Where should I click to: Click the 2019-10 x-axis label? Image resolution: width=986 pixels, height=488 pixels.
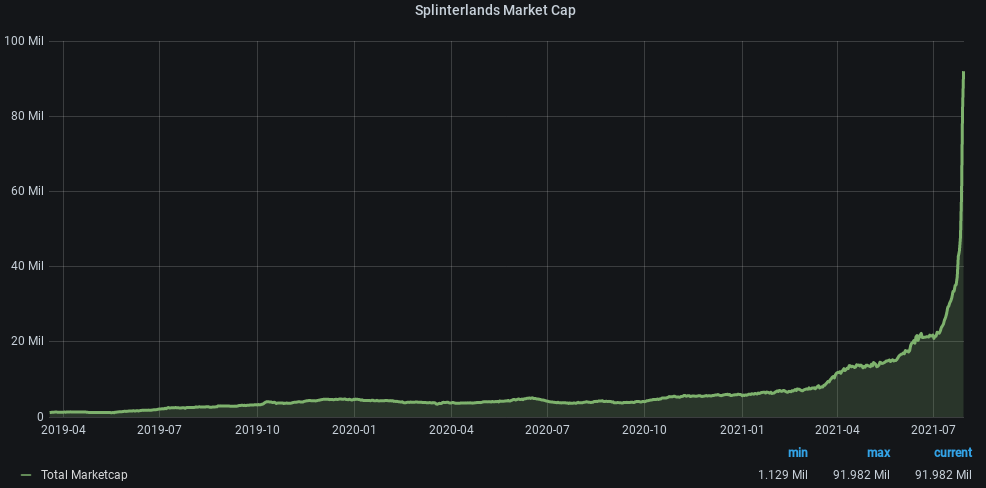(257, 430)
